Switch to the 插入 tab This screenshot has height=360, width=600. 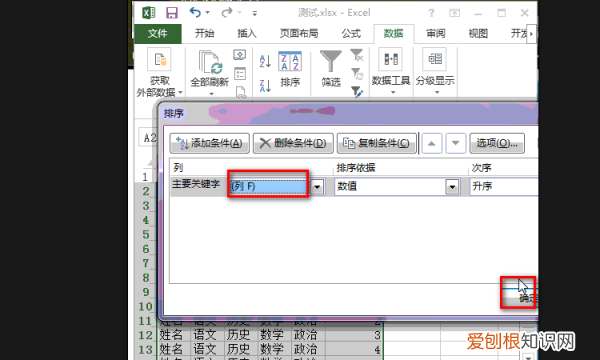(247, 34)
